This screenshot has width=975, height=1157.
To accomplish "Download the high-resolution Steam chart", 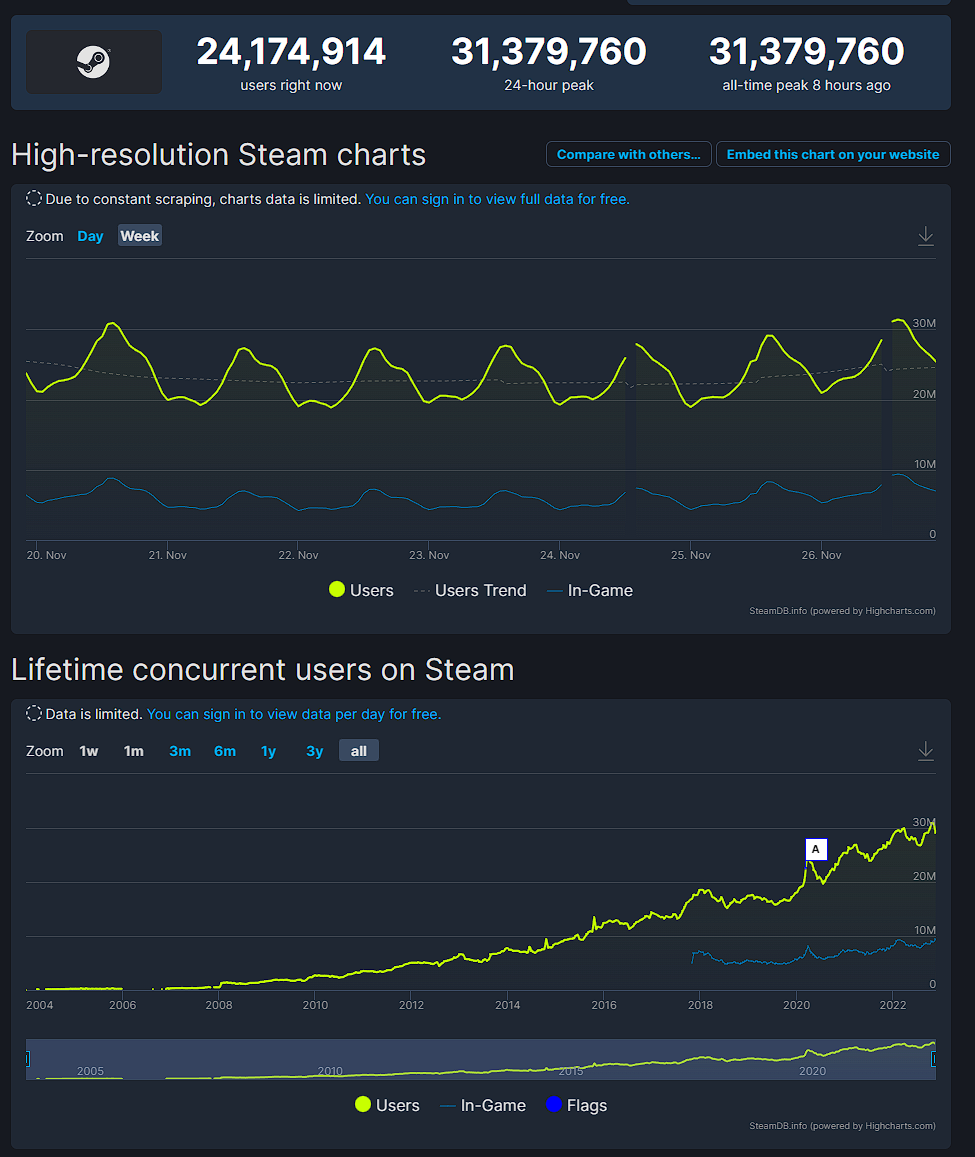I will (x=926, y=236).
